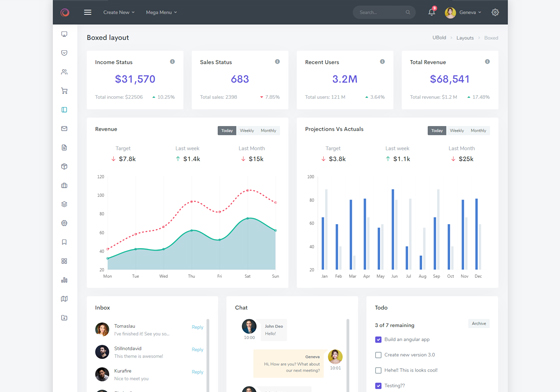
Task: Uncheck the 'Build an angular app' todo
Action: (x=378, y=340)
